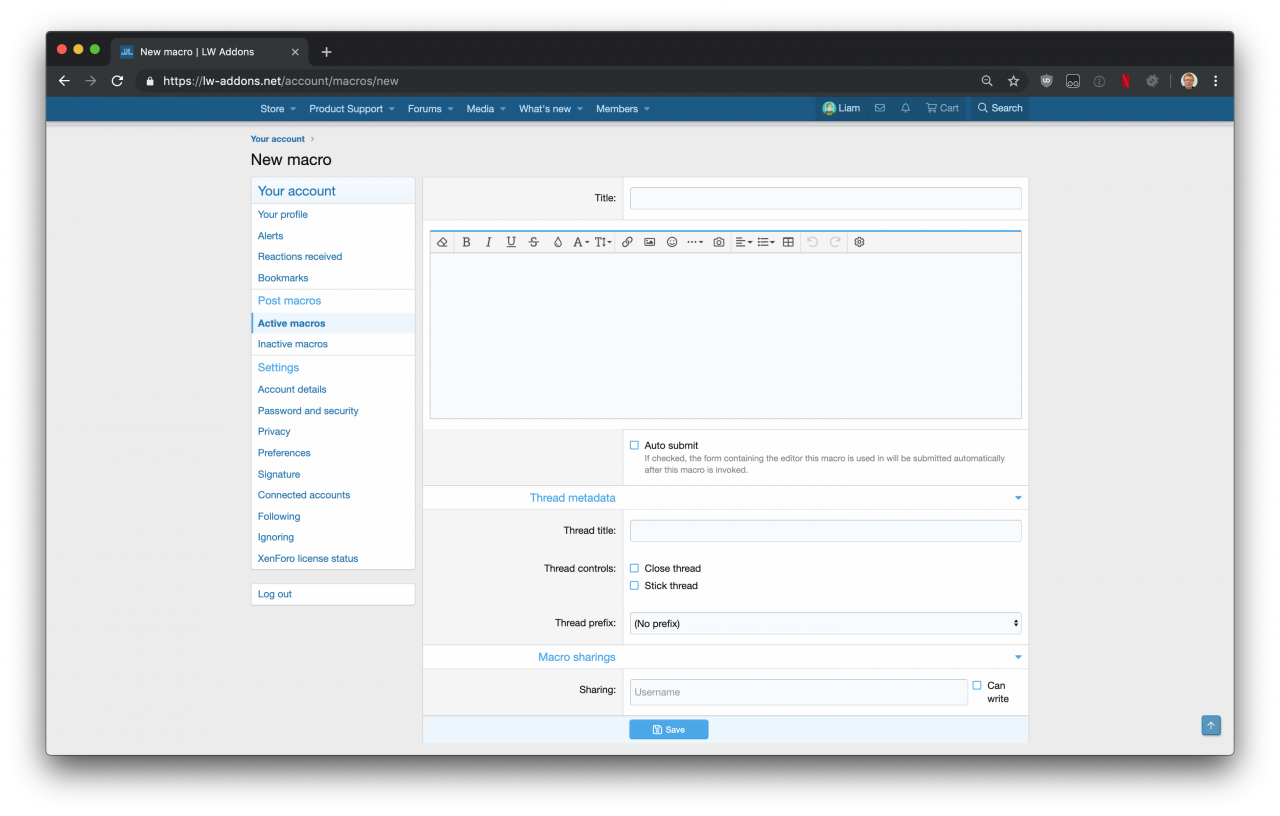Image resolution: width=1280 pixels, height=816 pixels.
Task: Enable the Auto submit checkbox
Action: [x=634, y=446]
